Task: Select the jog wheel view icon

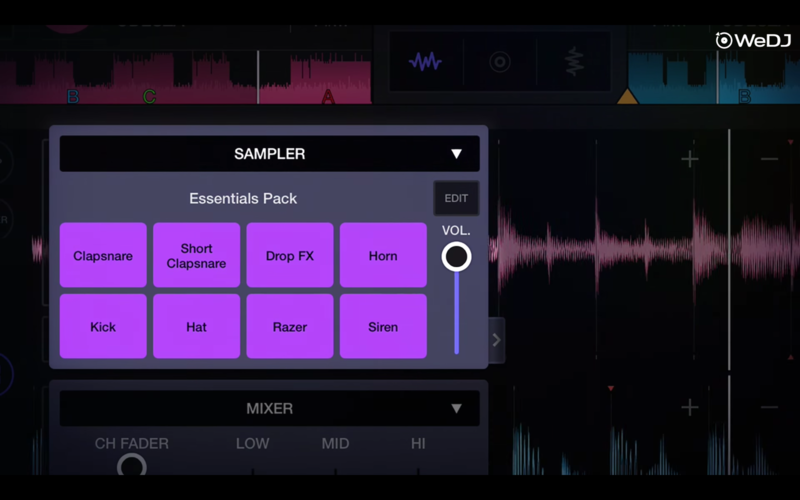Action: [499, 62]
